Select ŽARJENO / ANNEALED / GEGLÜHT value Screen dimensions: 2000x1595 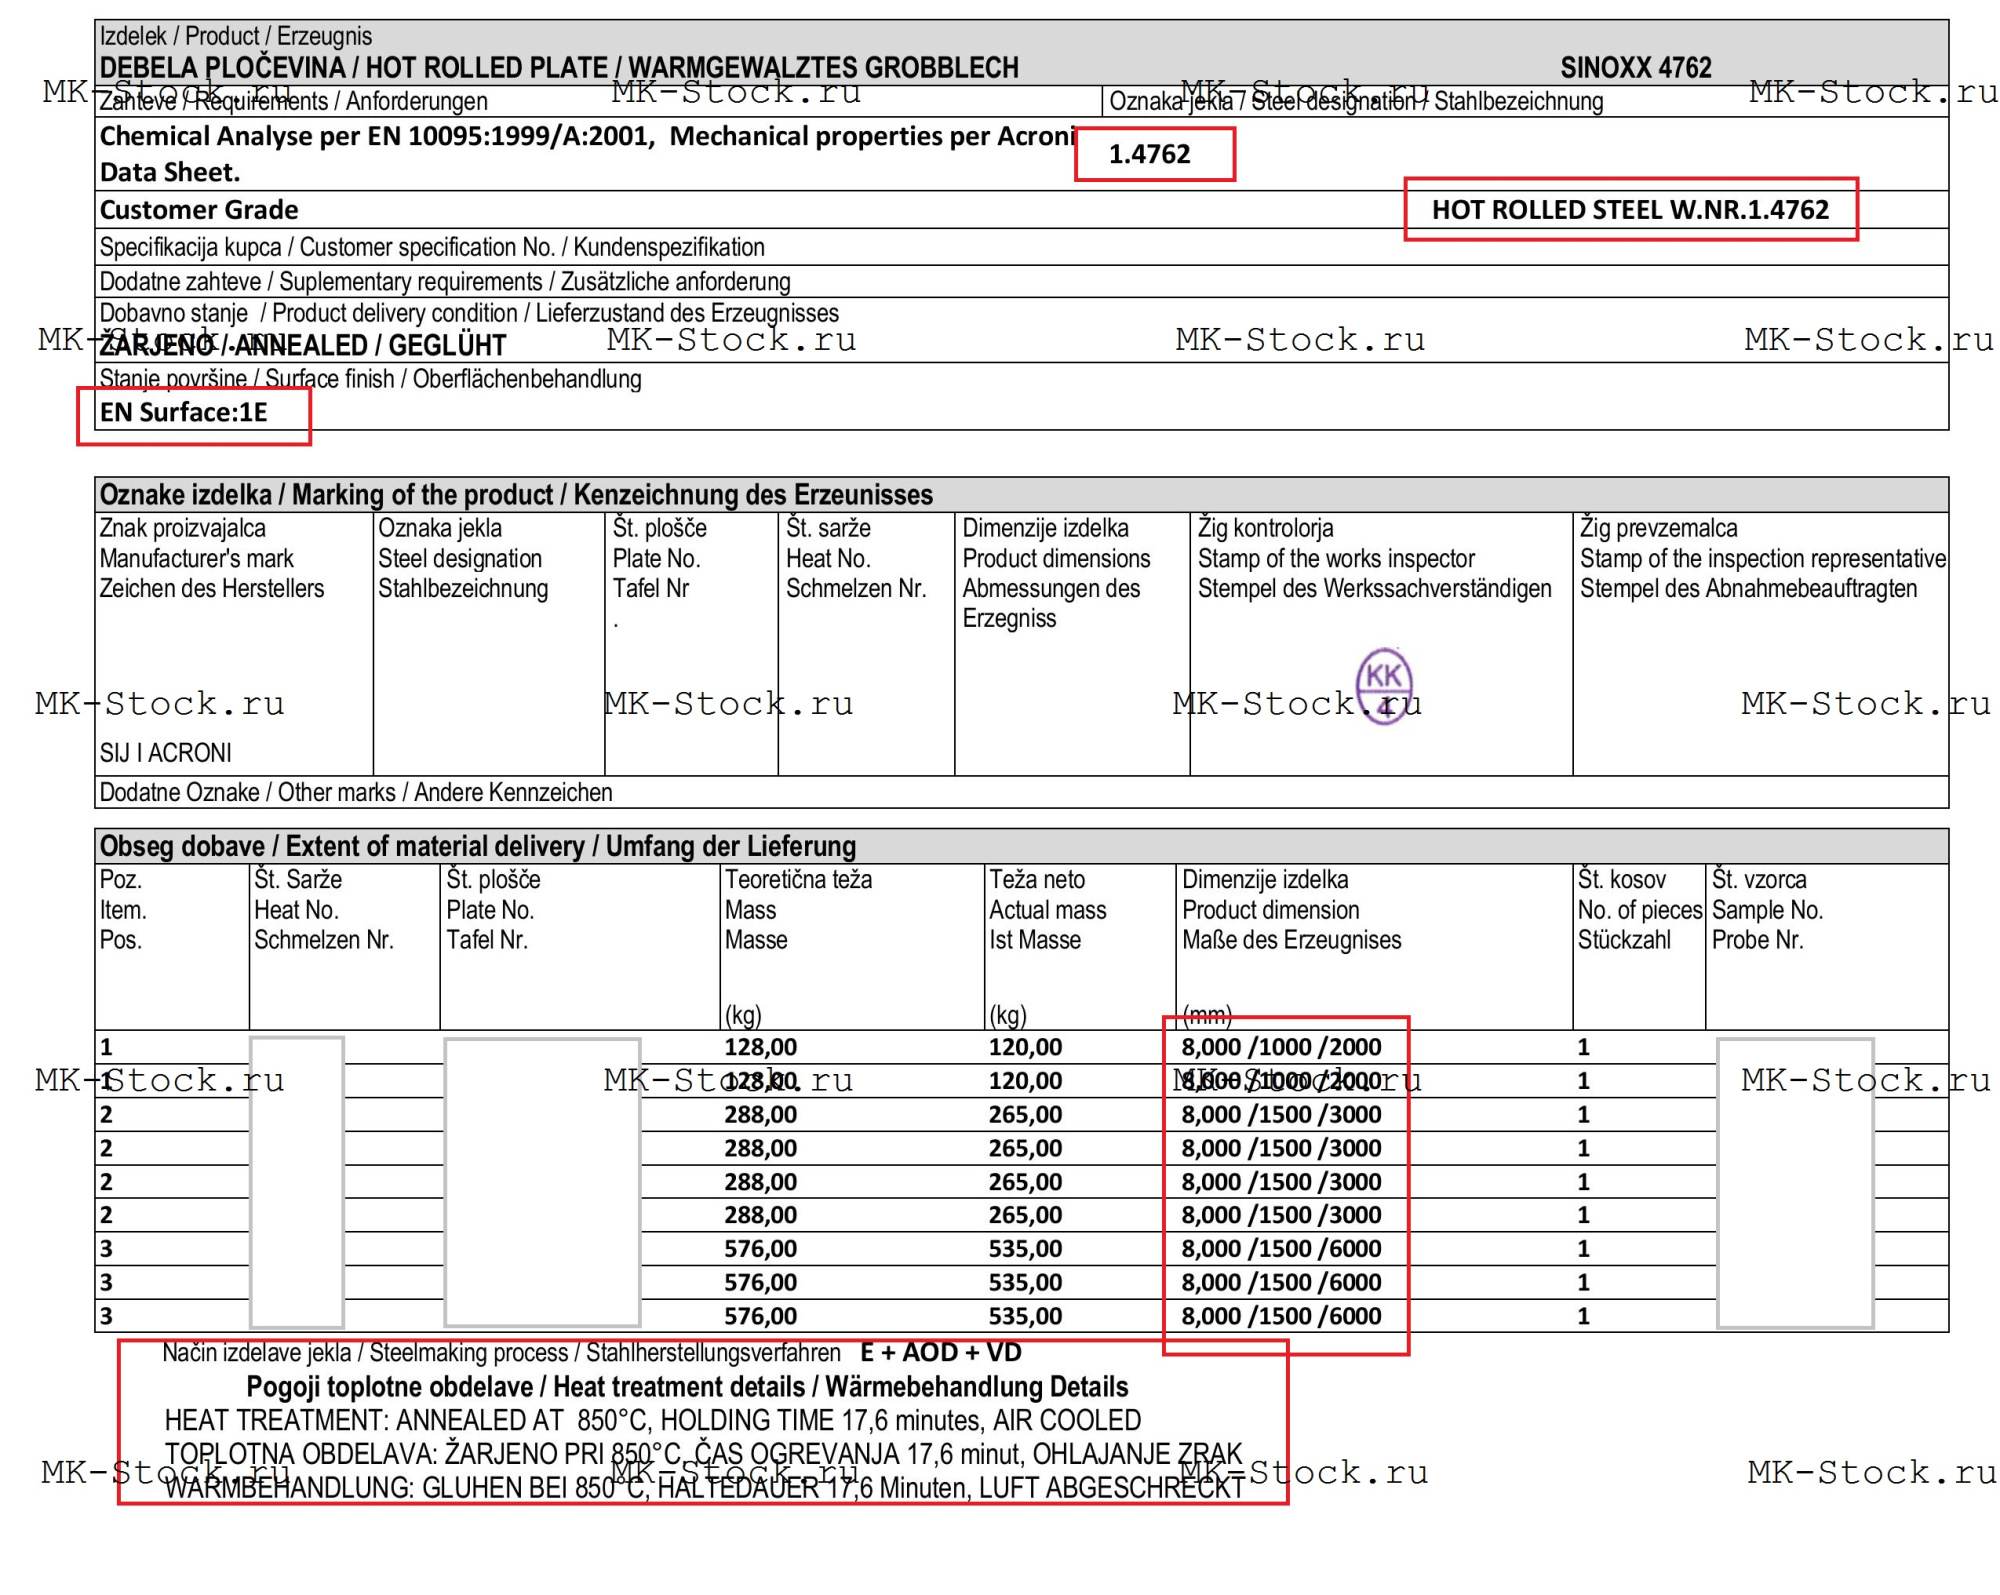coord(303,346)
